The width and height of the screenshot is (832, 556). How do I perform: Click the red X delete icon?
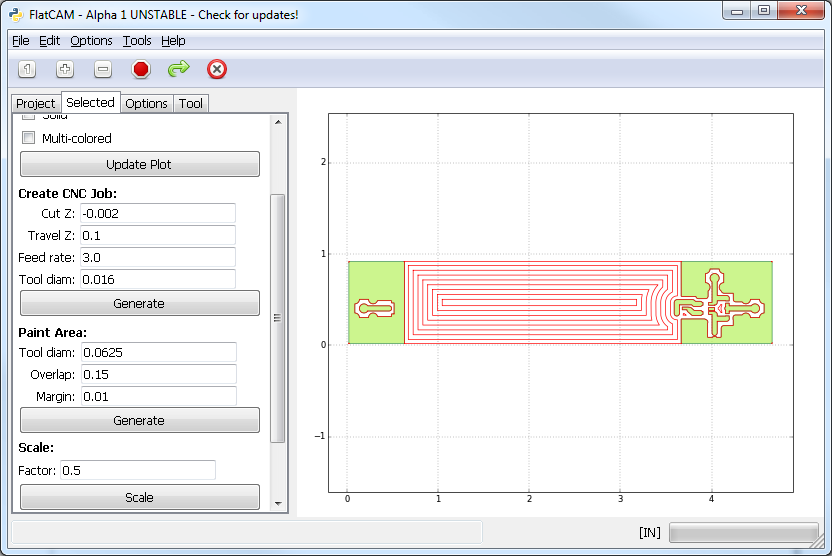pos(217,69)
